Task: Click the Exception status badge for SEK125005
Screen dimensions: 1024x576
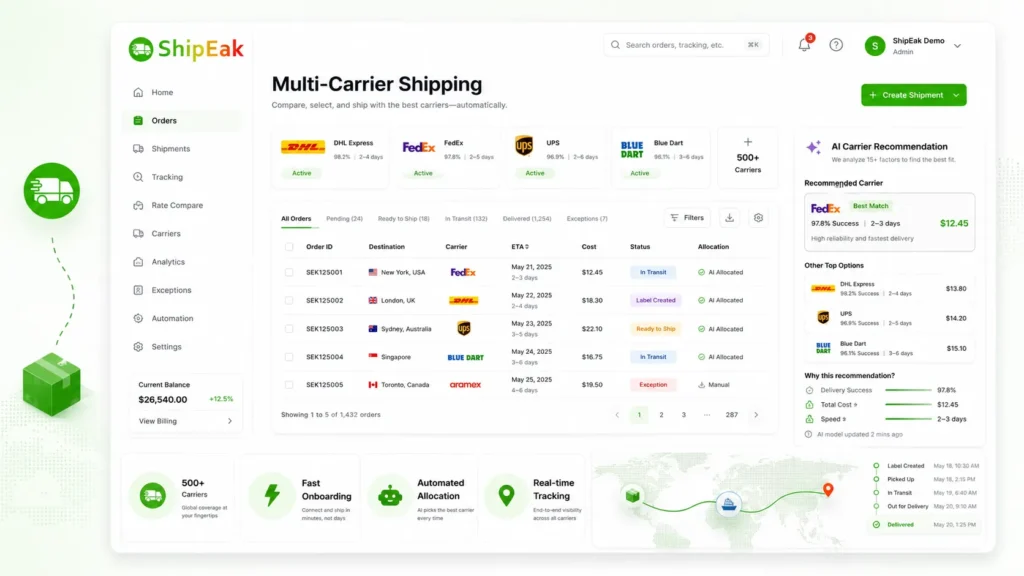Action: tap(653, 385)
